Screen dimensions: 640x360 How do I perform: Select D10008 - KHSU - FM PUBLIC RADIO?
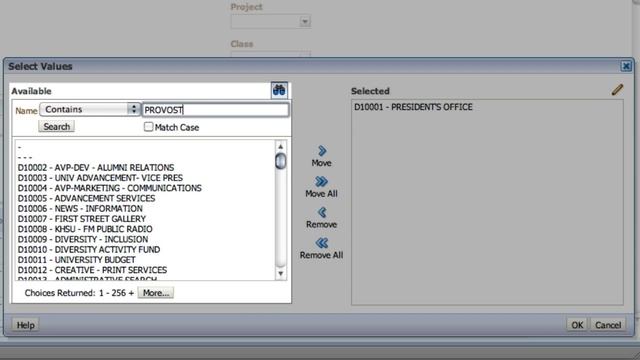[x=85, y=229]
